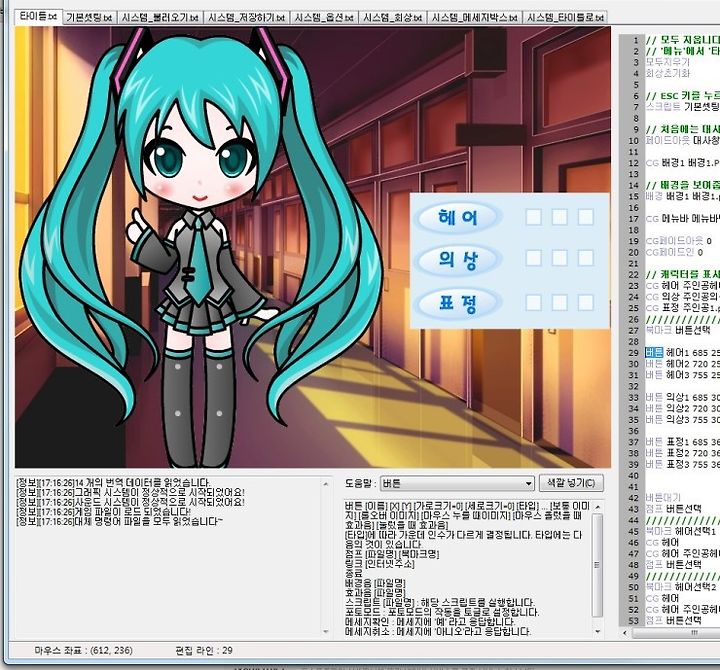Click code line 35 '버튼 의상3 755'
The width and height of the screenshot is (720, 670).
coord(682,419)
